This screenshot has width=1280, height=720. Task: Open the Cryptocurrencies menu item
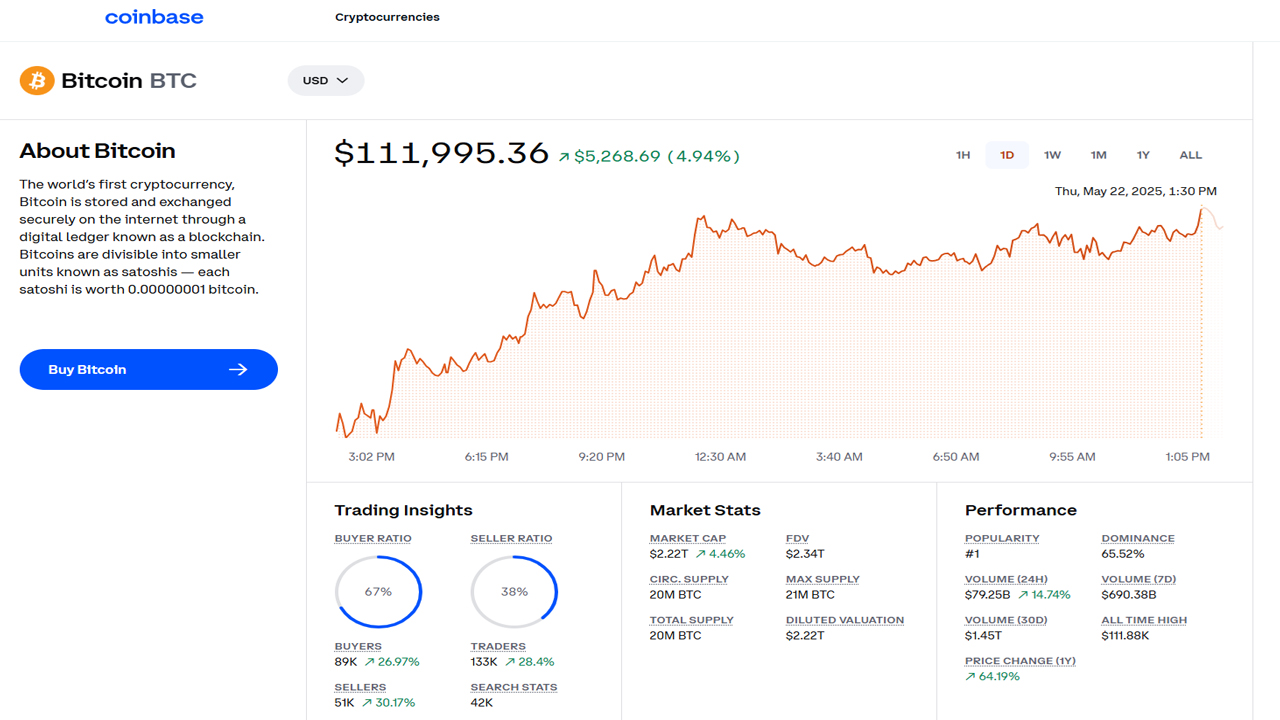pos(387,17)
